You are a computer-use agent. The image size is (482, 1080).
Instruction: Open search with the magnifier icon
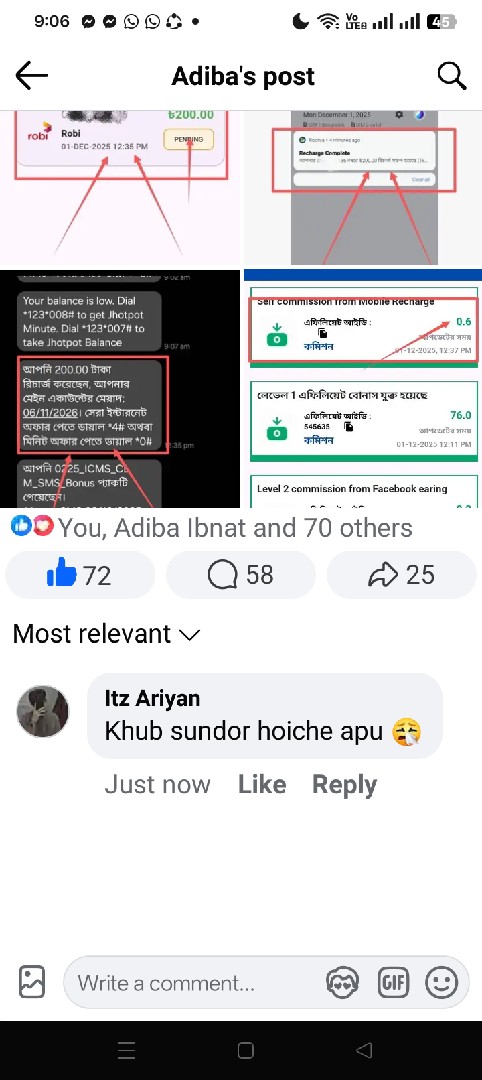452,75
